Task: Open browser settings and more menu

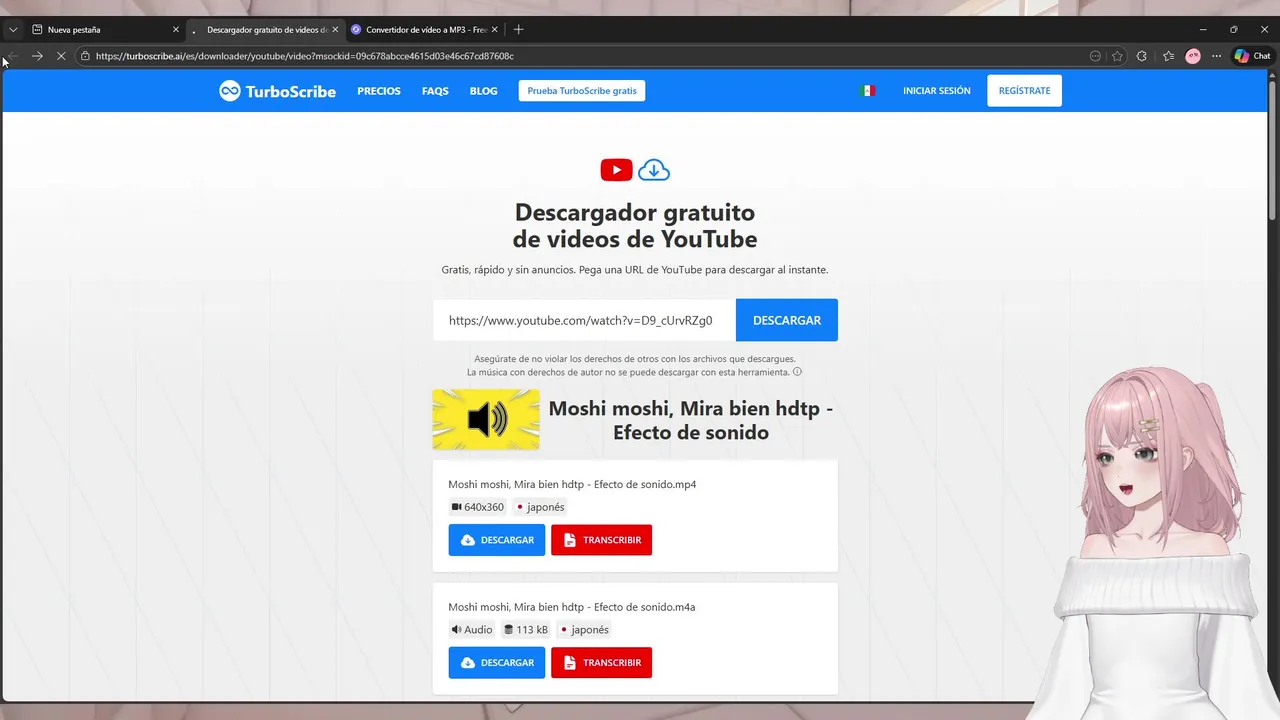Action: coord(1216,56)
